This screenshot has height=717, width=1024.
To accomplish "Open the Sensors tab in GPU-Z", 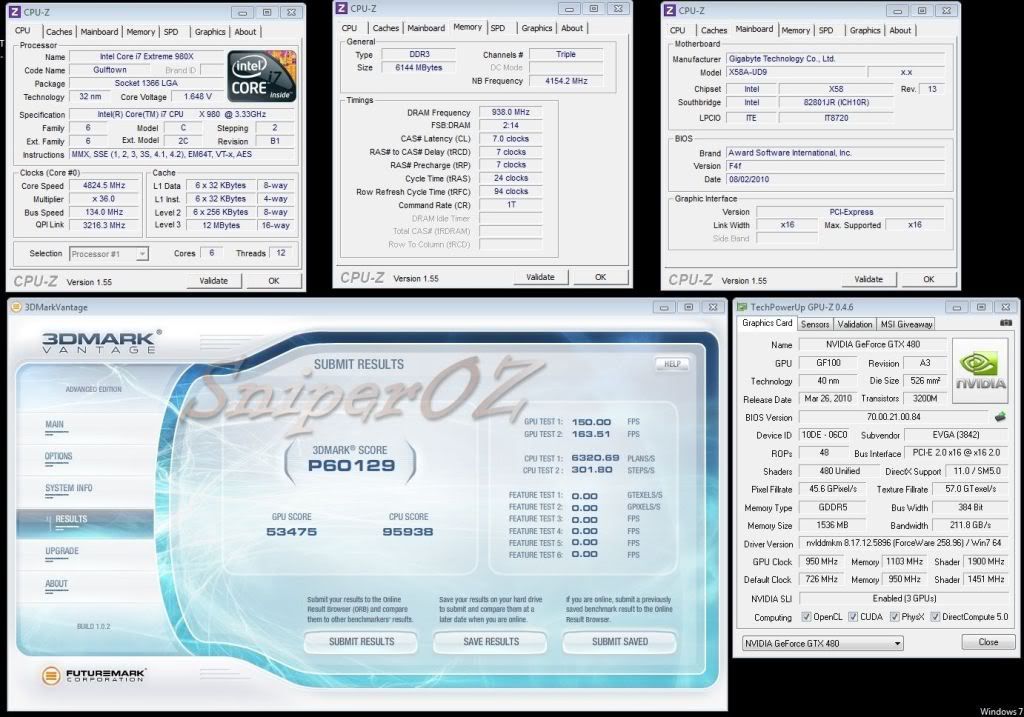I will pyautogui.click(x=815, y=324).
